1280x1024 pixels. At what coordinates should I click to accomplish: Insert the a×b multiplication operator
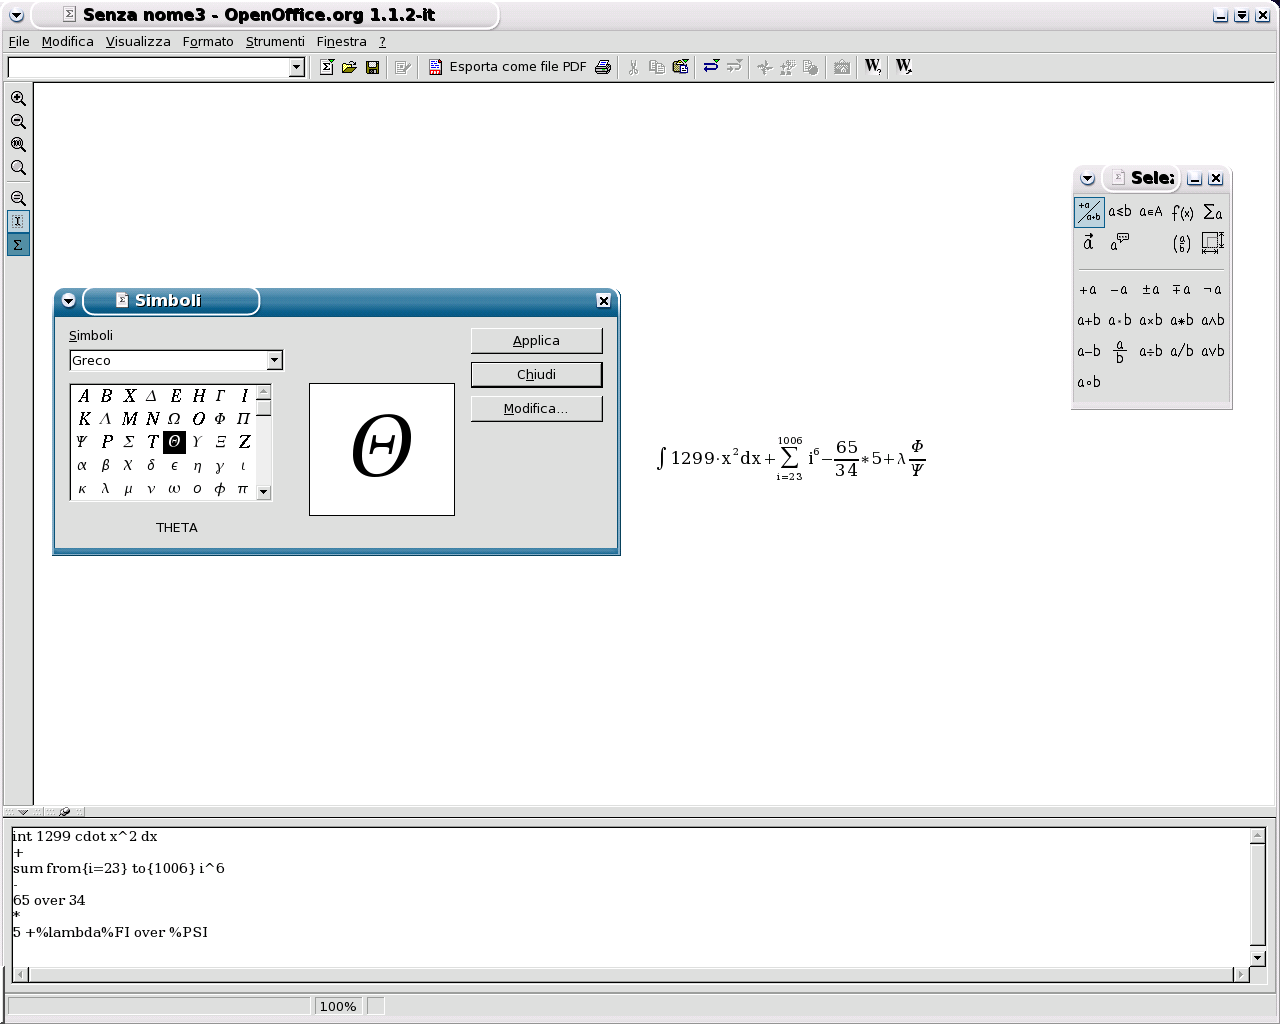pos(1151,321)
